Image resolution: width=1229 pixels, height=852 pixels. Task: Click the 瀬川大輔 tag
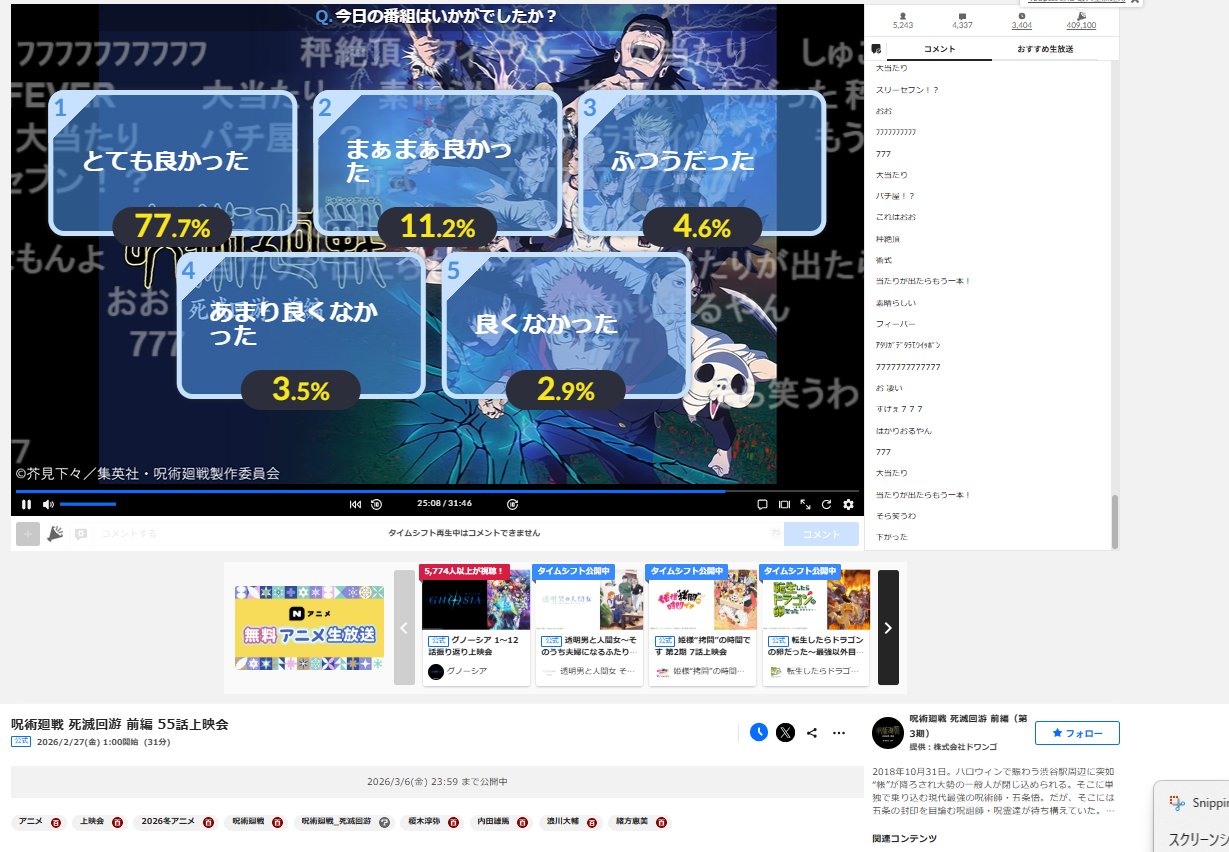(x=563, y=821)
